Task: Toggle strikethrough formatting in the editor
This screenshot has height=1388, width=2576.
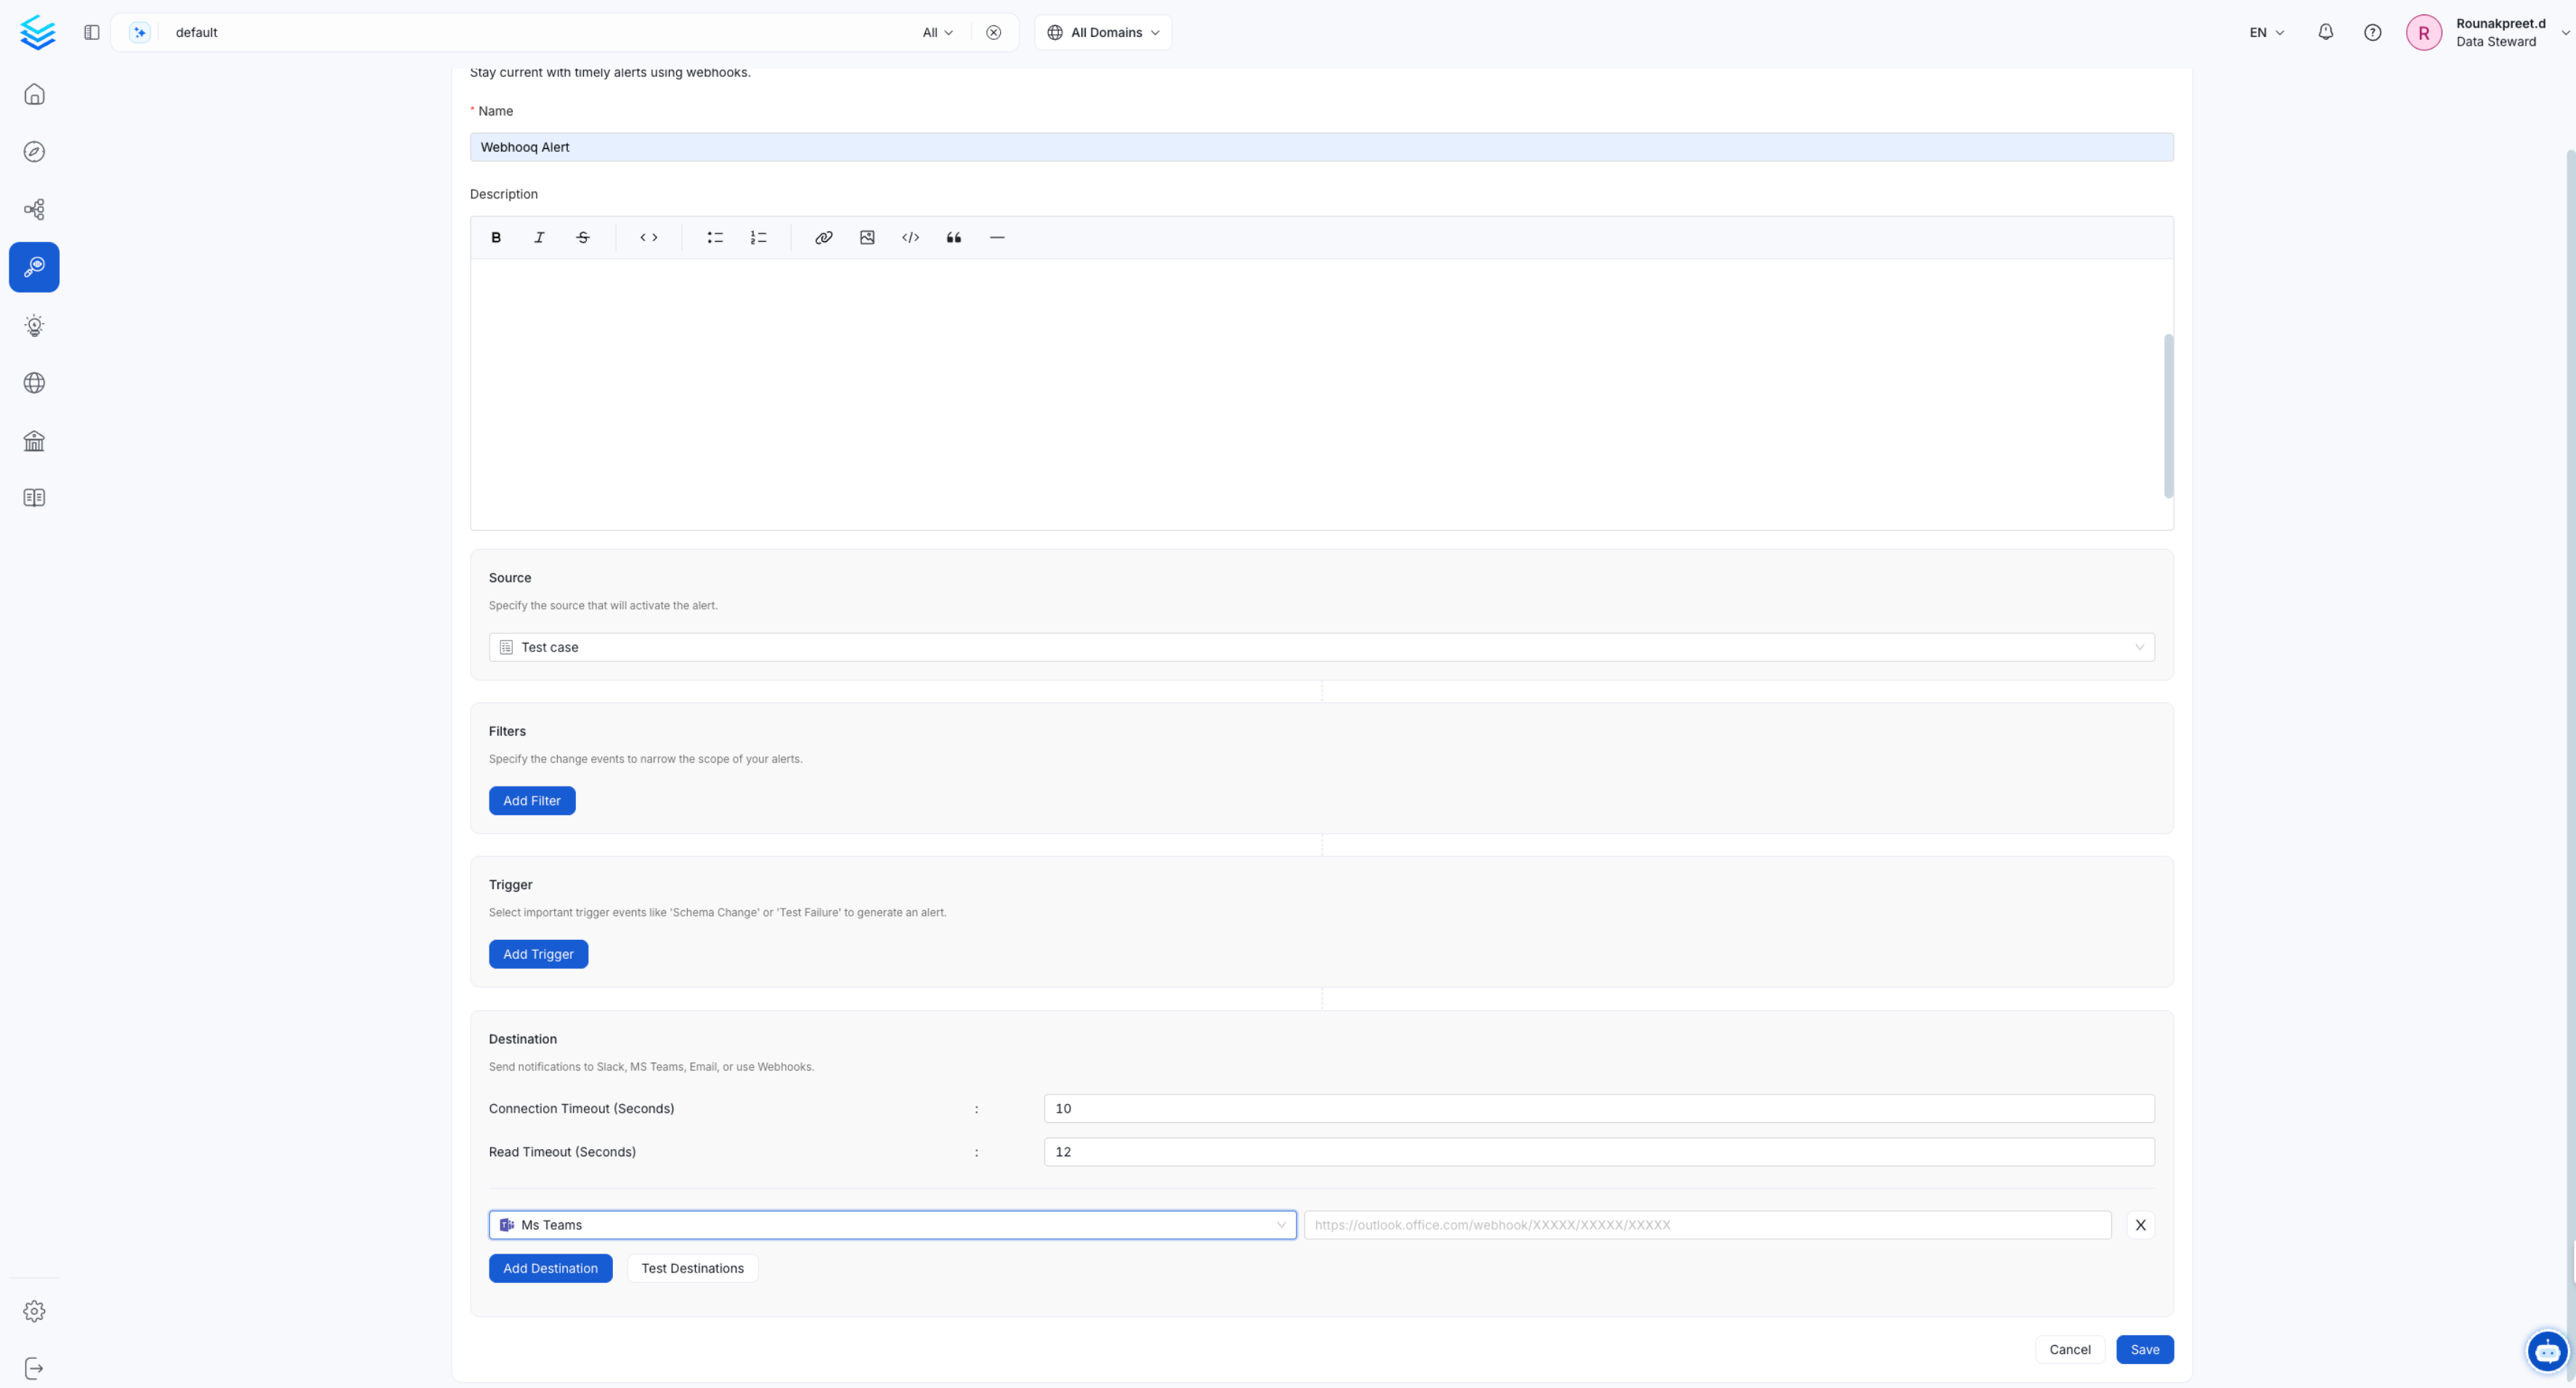Action: [583, 237]
